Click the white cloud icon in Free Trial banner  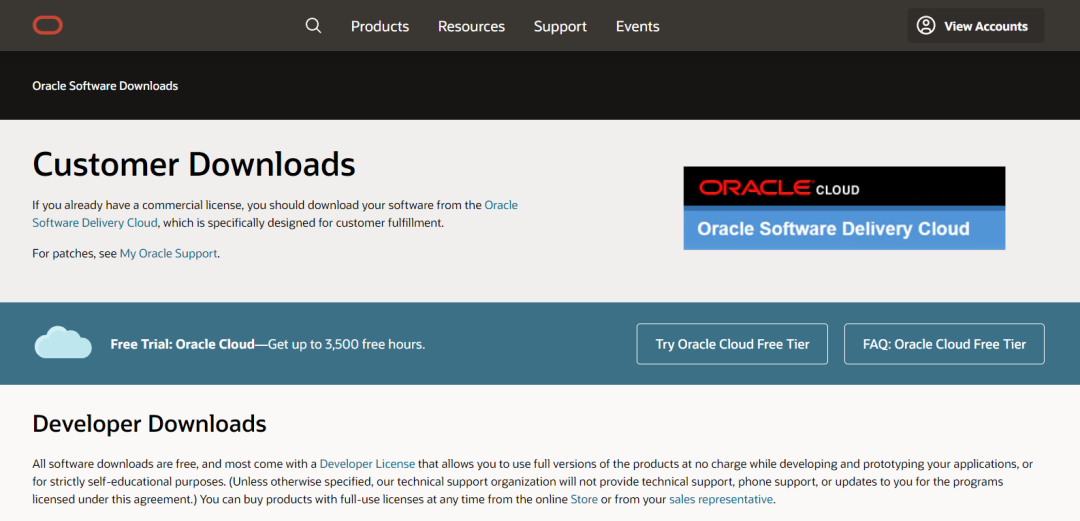[63, 343]
